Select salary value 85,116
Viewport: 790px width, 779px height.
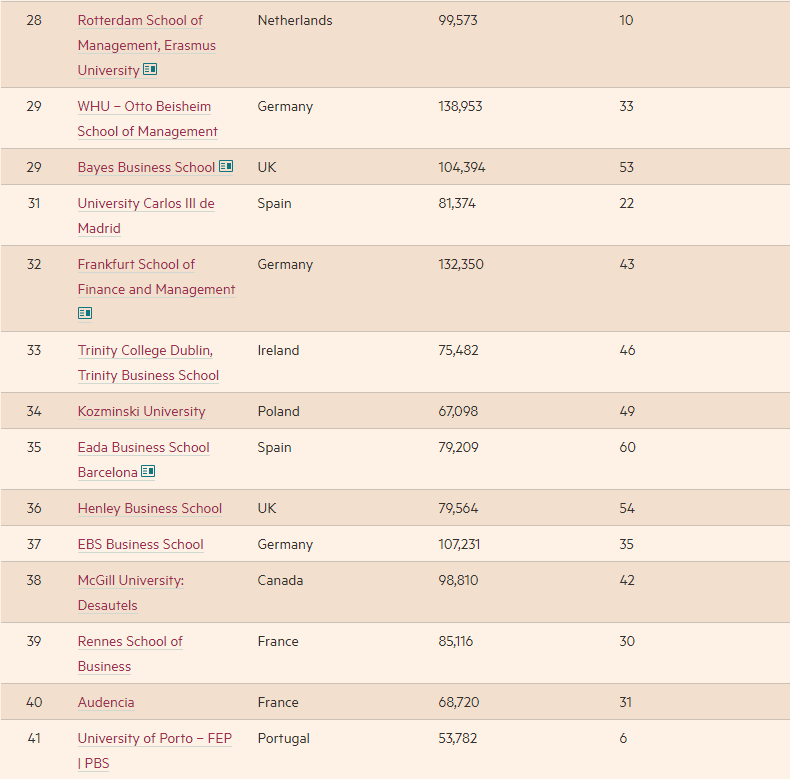click(456, 641)
